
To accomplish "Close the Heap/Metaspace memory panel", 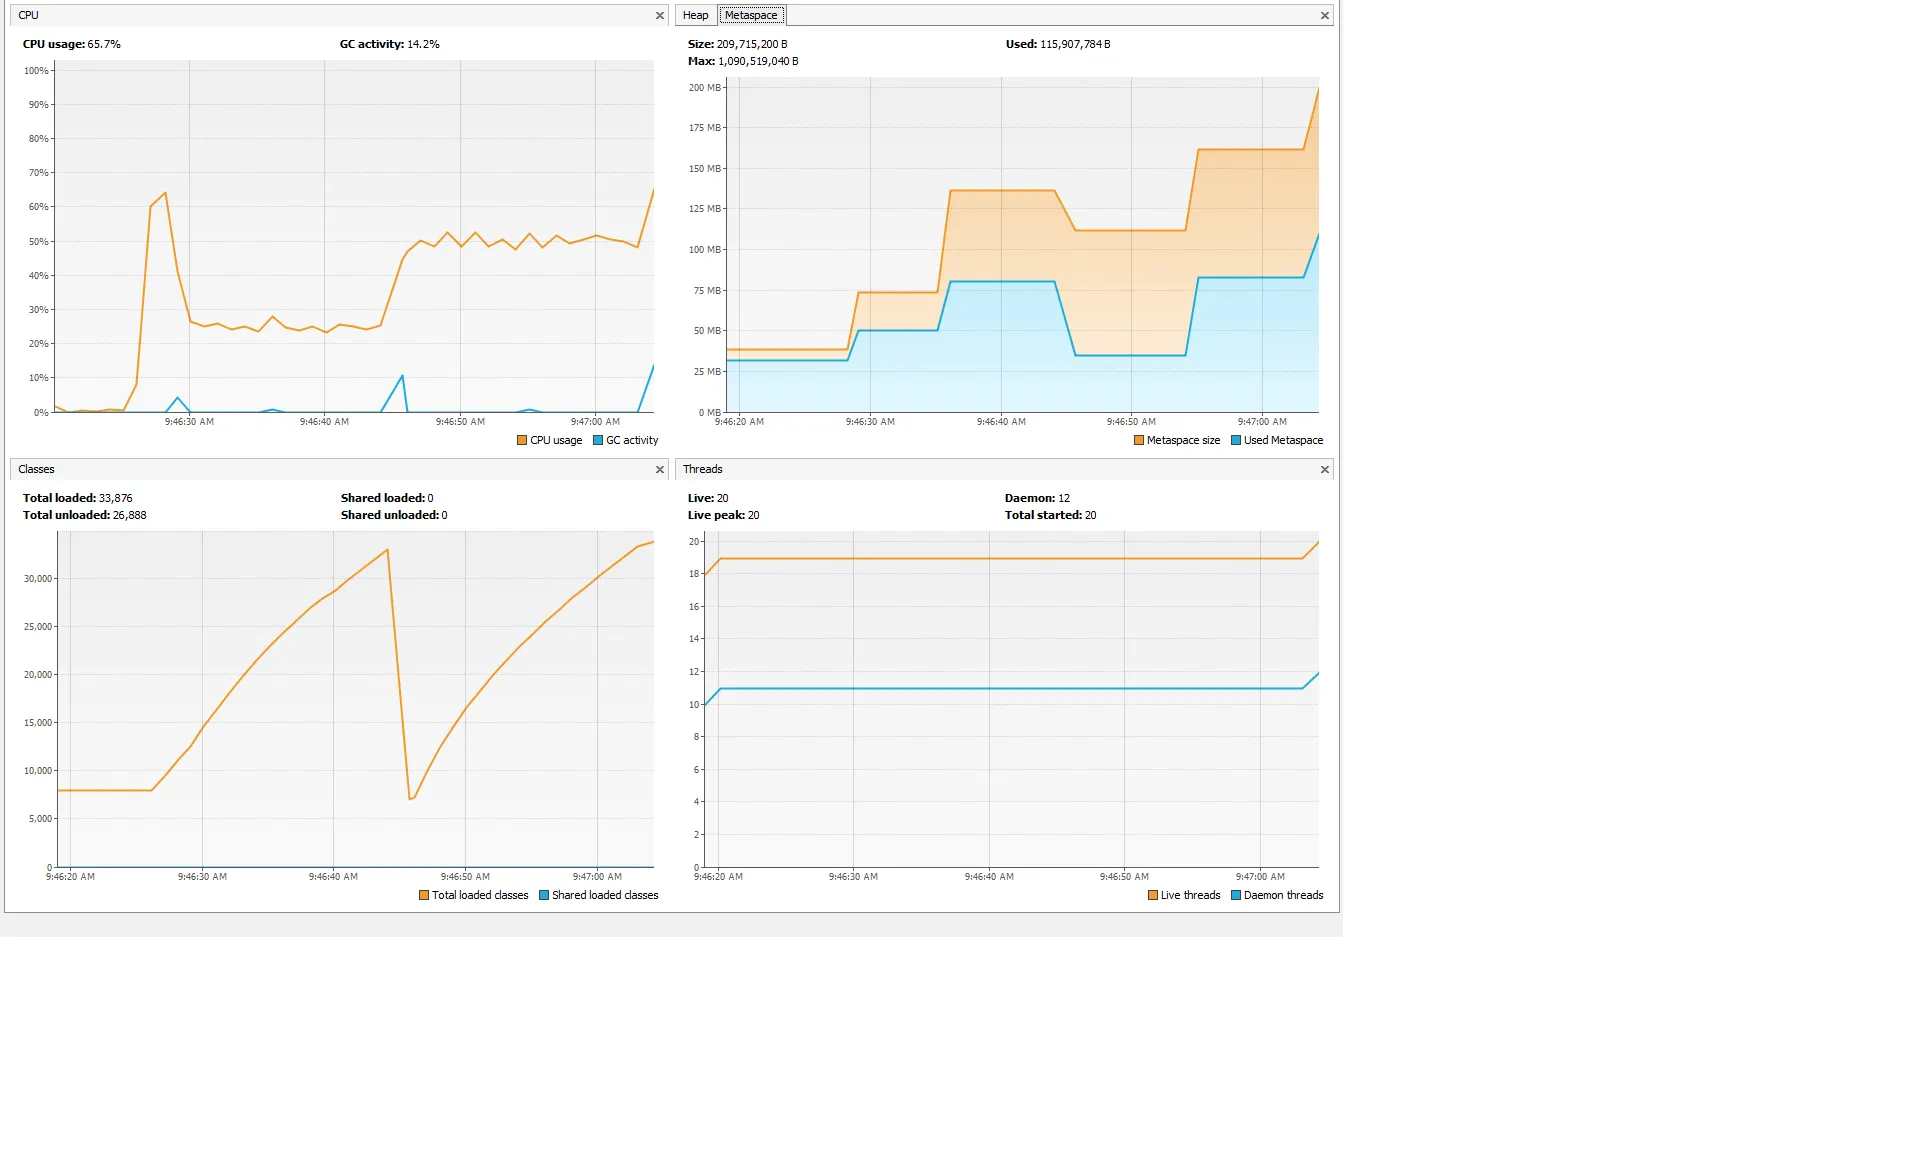I will point(1324,16).
